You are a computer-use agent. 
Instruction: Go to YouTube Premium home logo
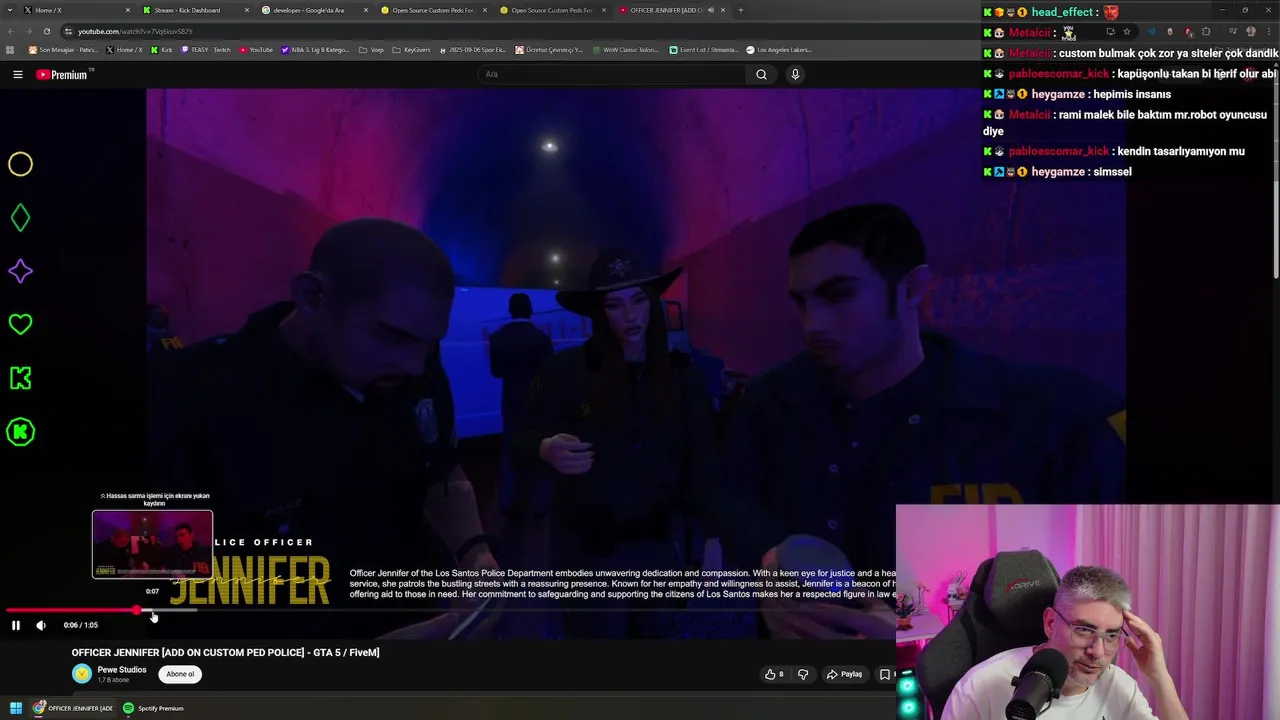(x=62, y=74)
